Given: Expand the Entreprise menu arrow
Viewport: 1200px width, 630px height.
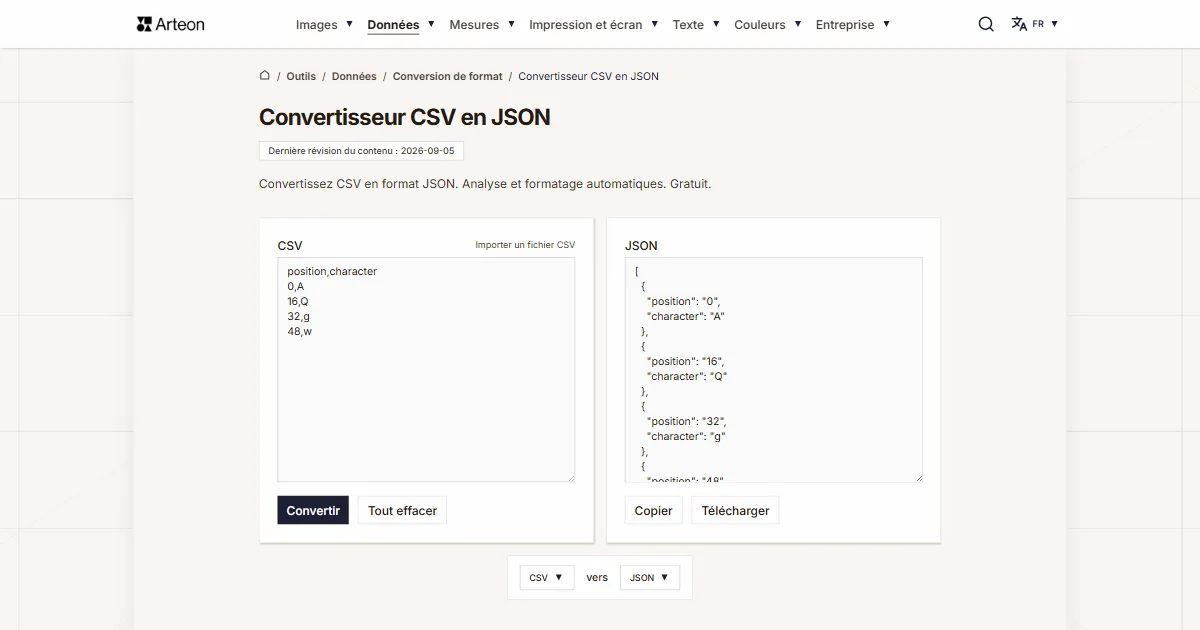Looking at the screenshot, I should point(886,24).
